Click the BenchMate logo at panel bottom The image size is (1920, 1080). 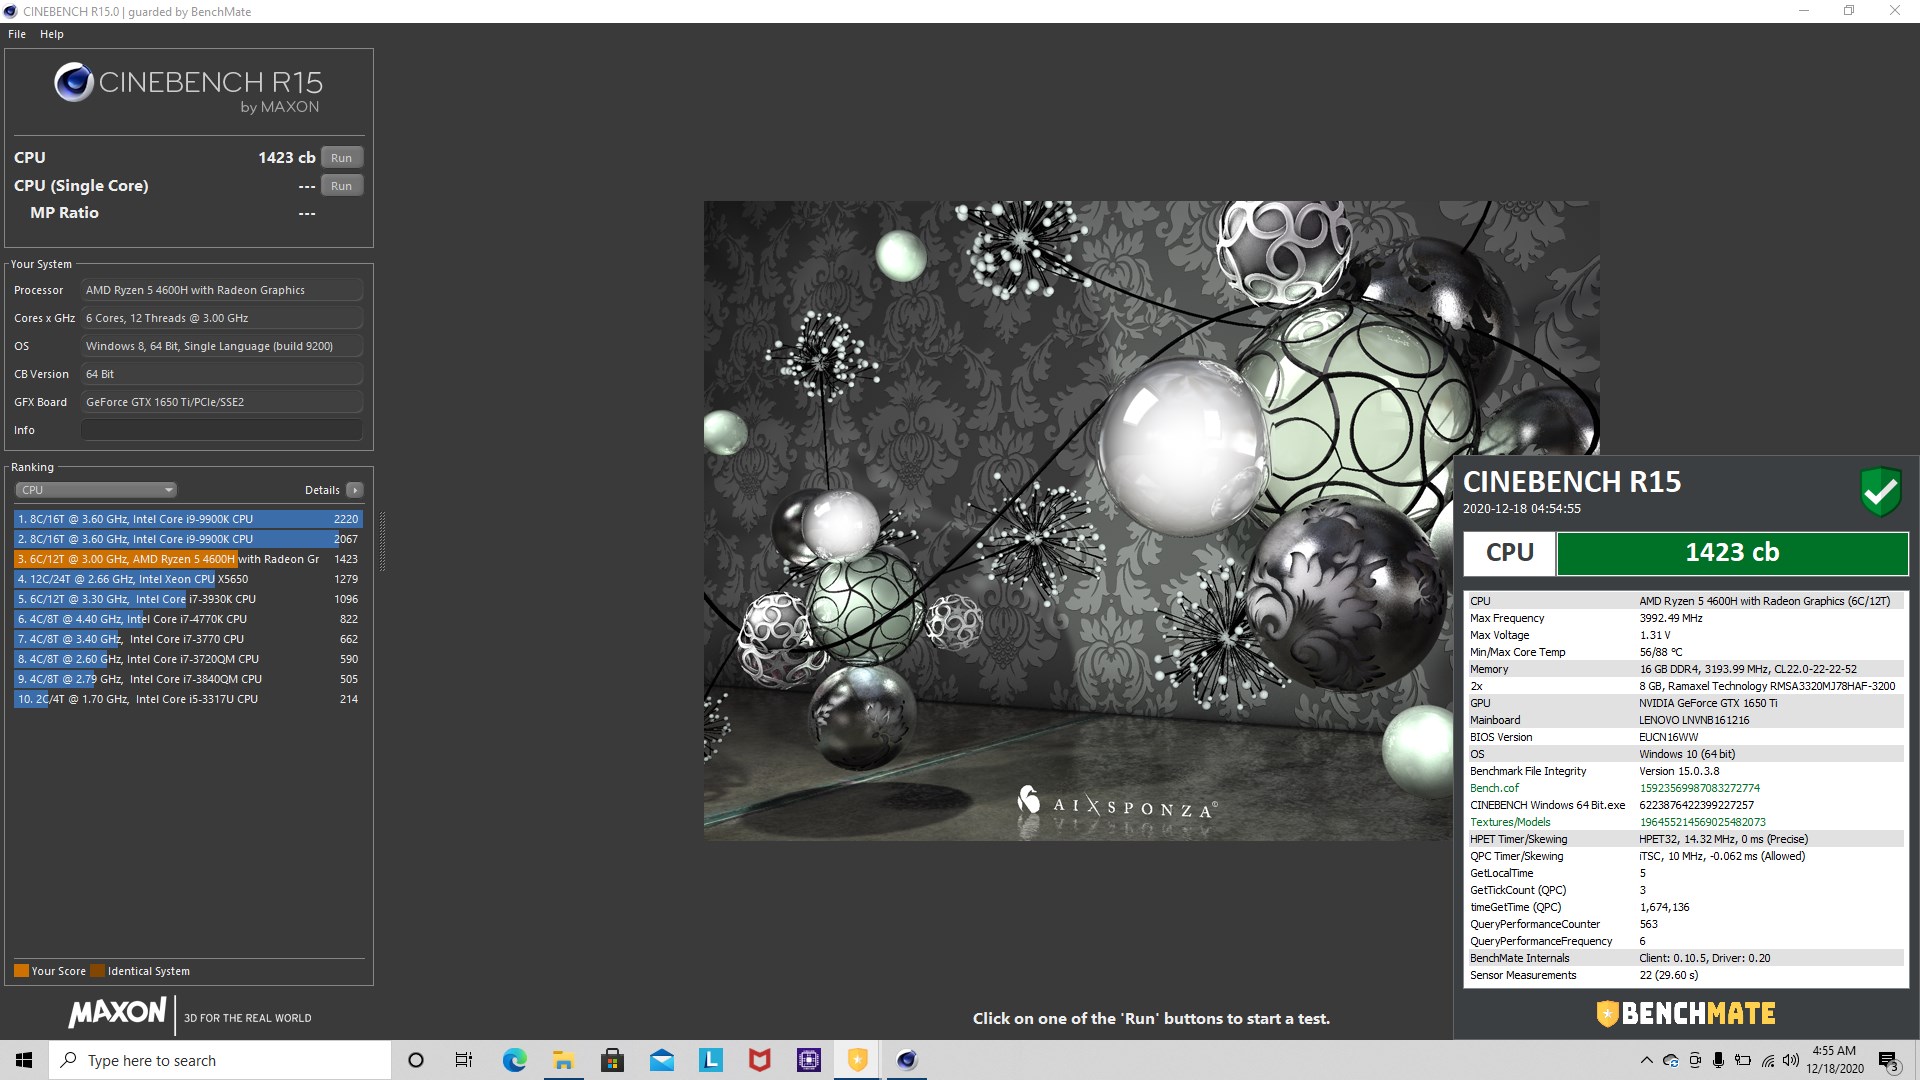click(1686, 1014)
